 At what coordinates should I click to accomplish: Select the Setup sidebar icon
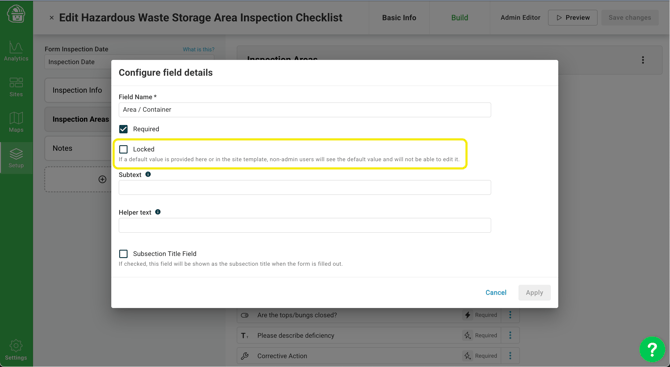tap(16, 158)
